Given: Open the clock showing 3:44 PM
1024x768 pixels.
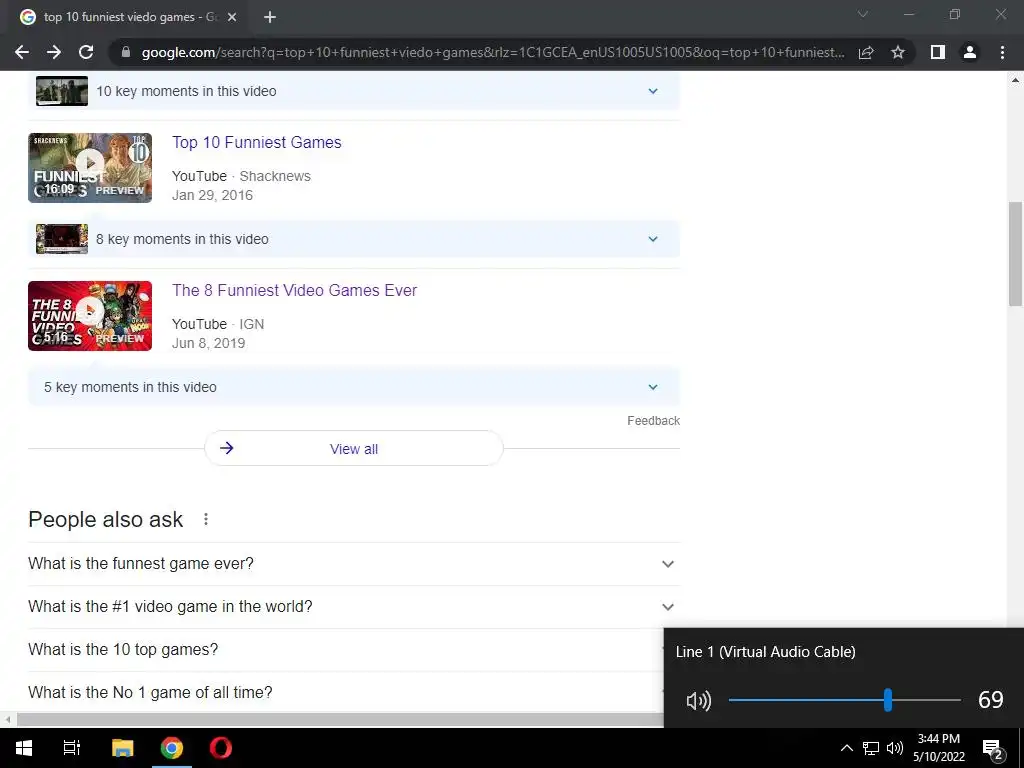Looking at the screenshot, I should tap(939, 748).
